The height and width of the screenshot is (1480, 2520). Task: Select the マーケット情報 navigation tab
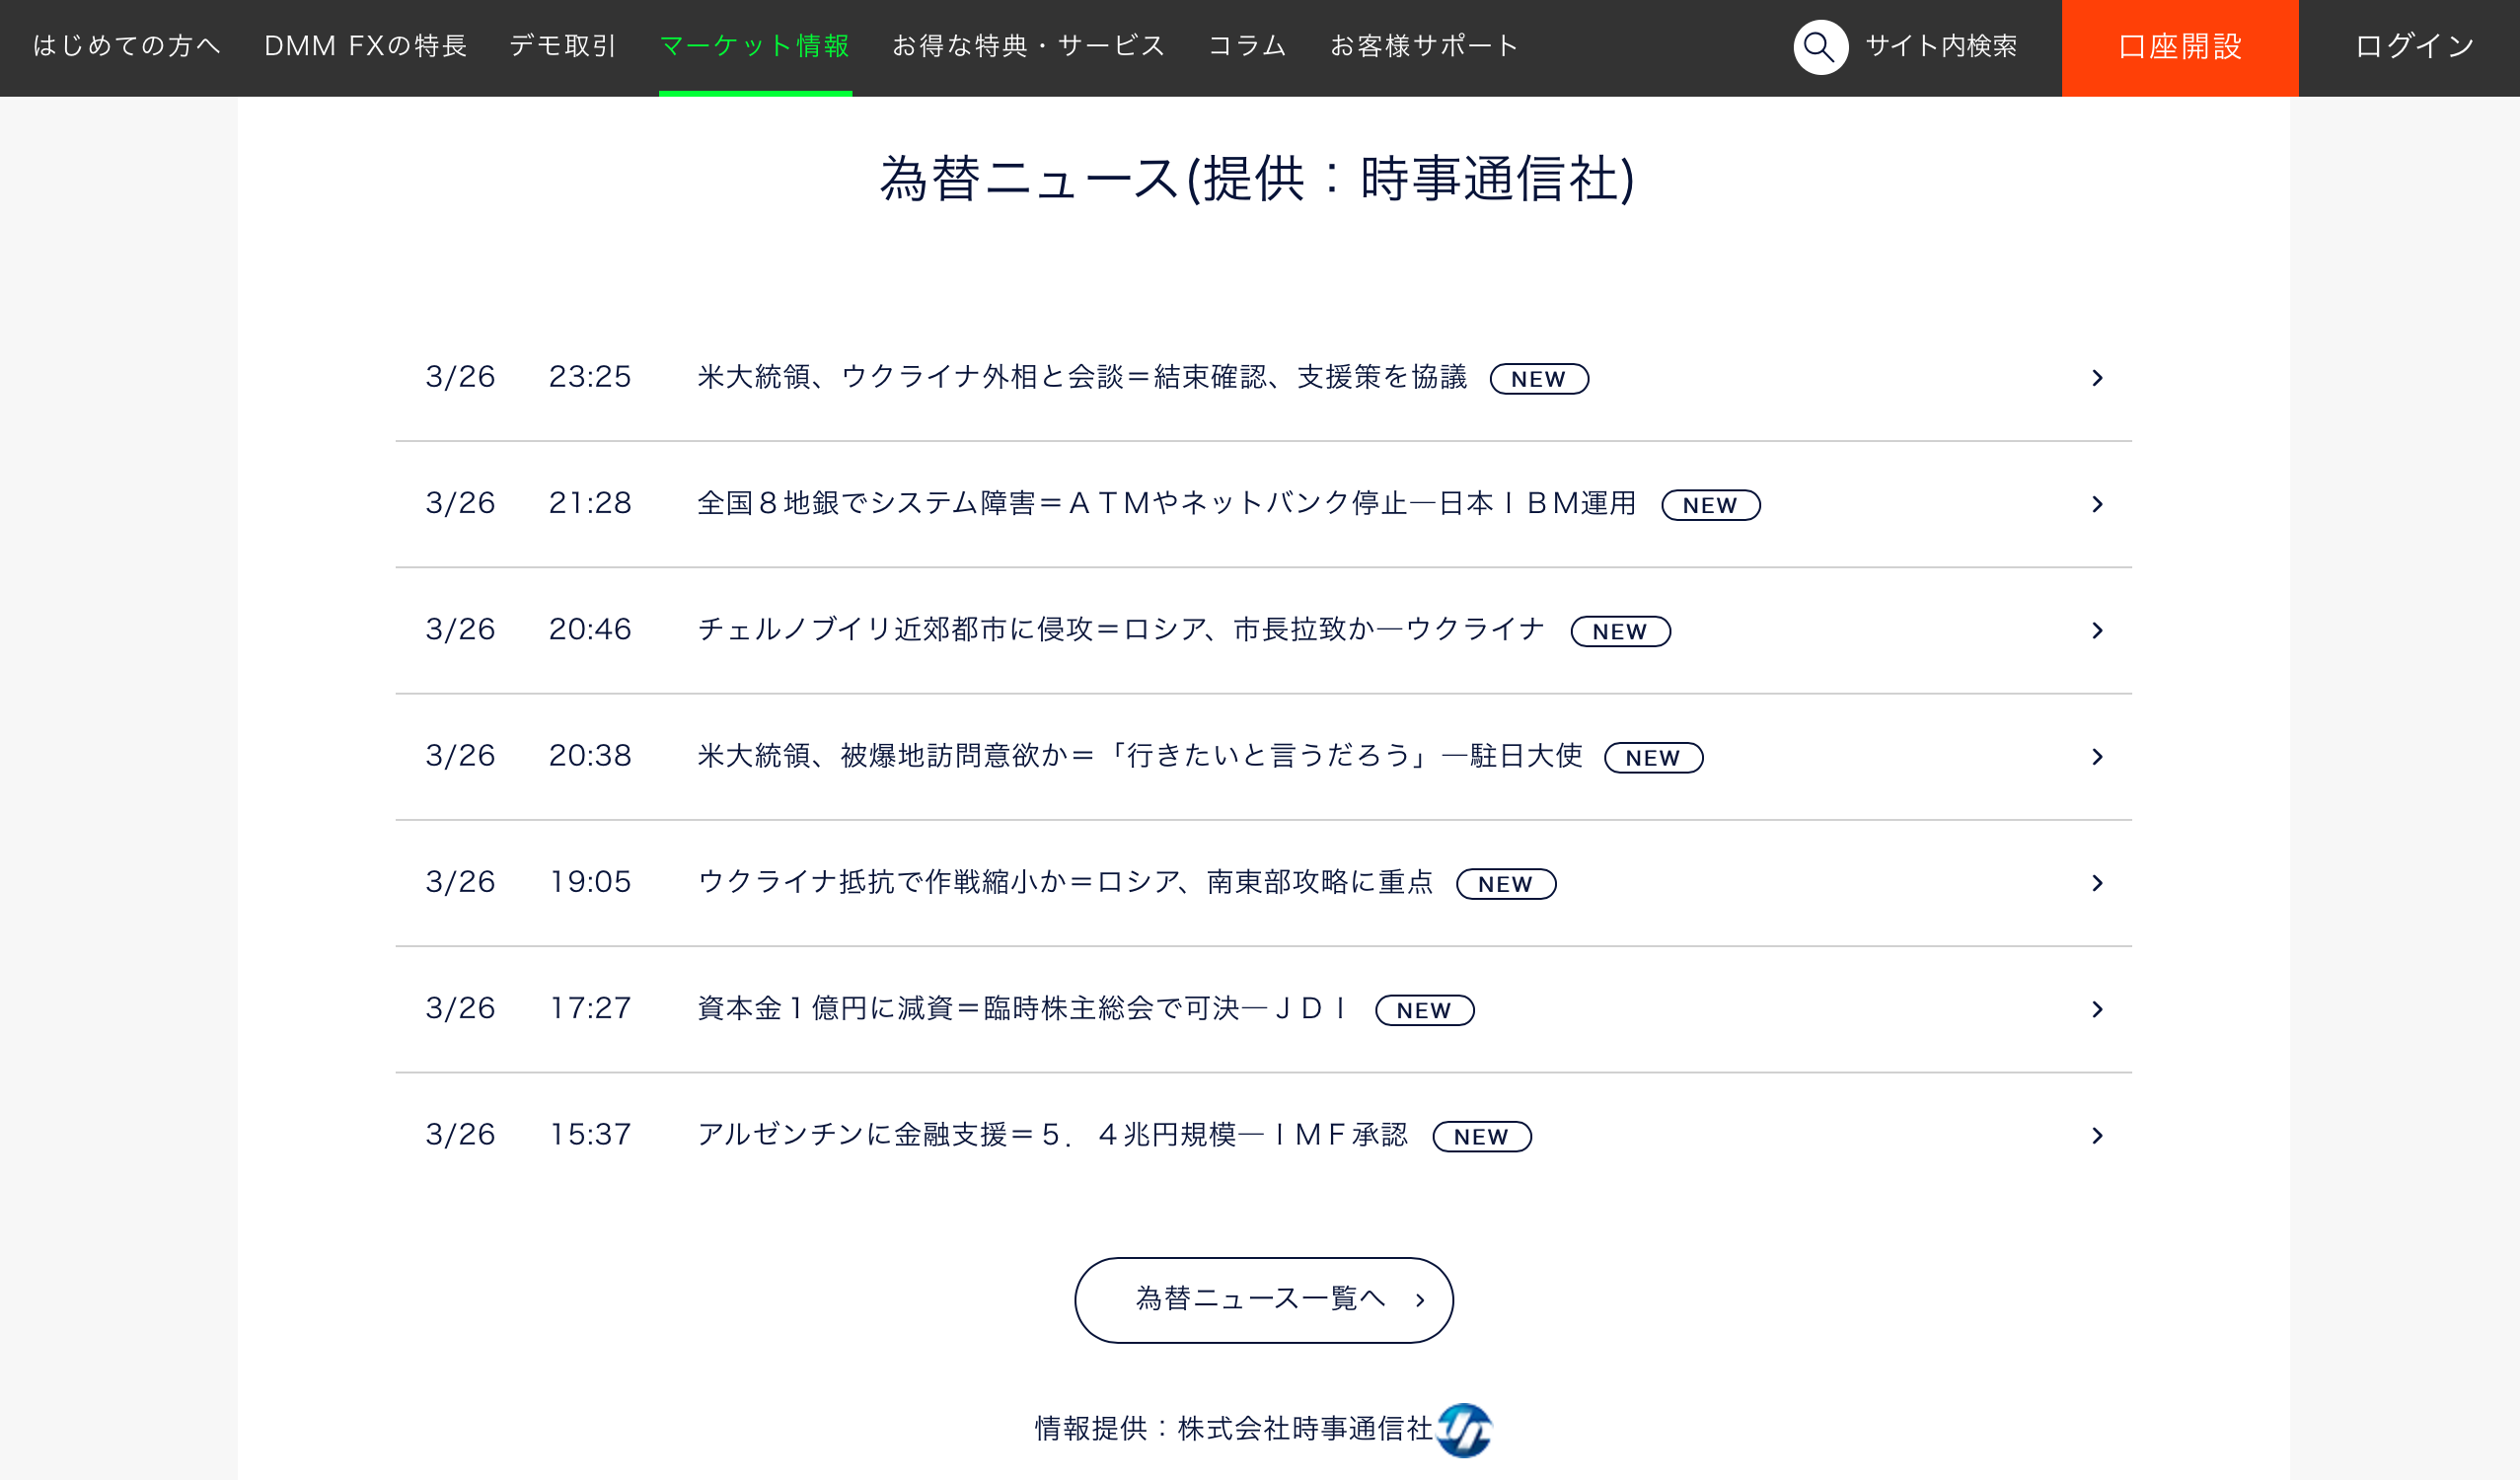click(x=754, y=46)
